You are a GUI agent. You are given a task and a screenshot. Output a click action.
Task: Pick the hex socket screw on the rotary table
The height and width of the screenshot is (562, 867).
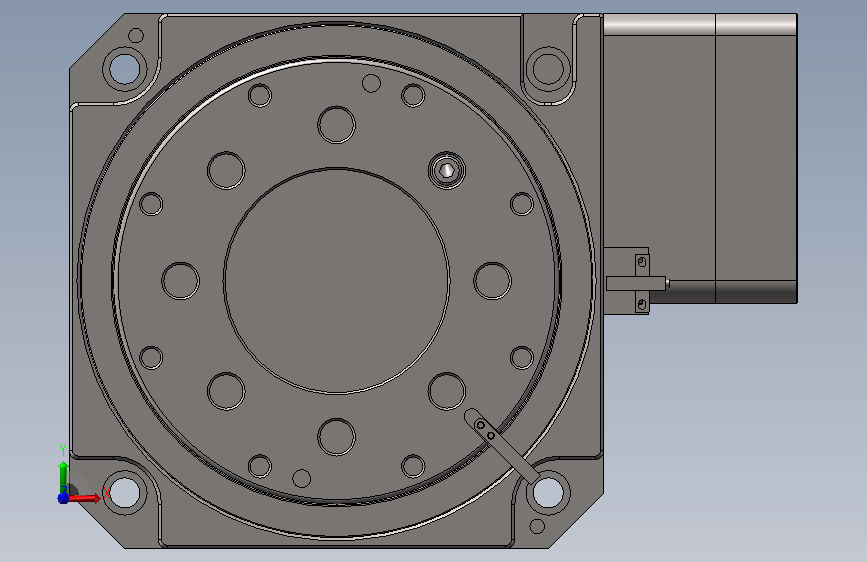coord(447,170)
